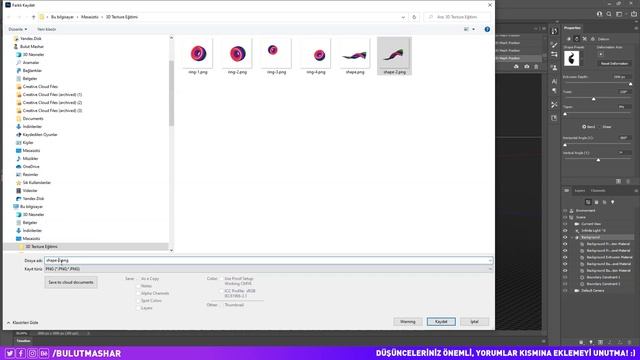
Task: Open the Kayıt türü PNG format dropdown
Action: (268, 269)
